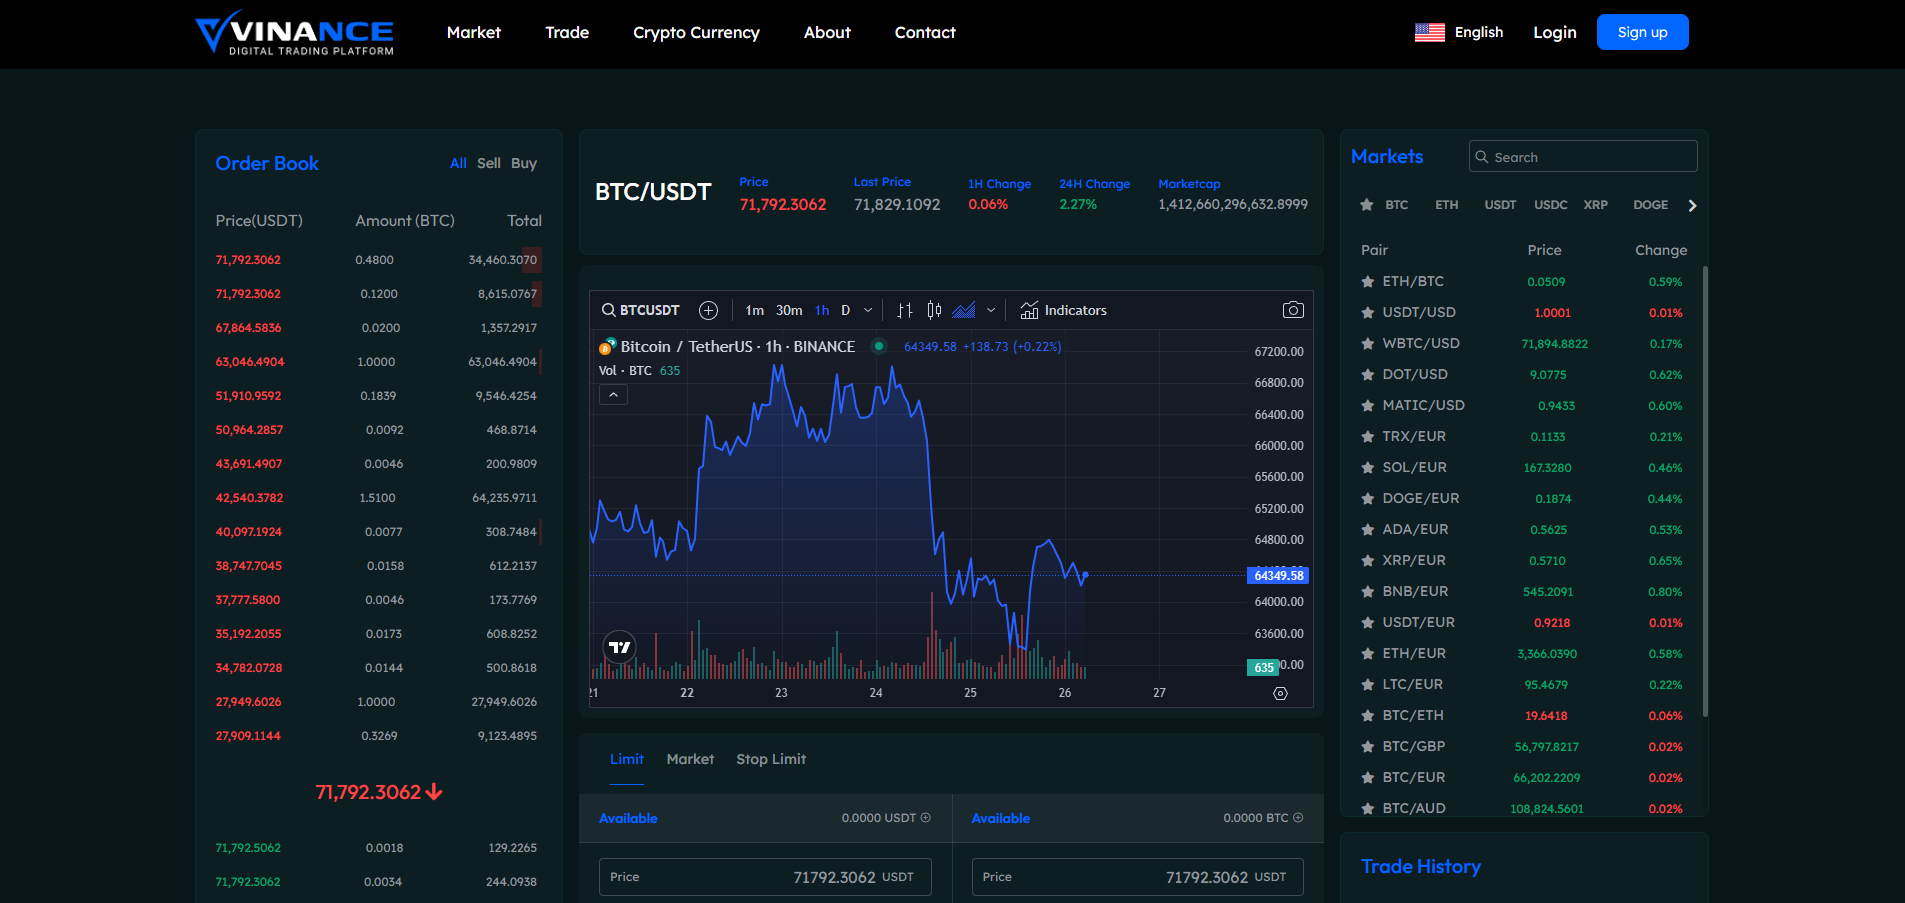Click the TradingView logo on chart

[620, 647]
